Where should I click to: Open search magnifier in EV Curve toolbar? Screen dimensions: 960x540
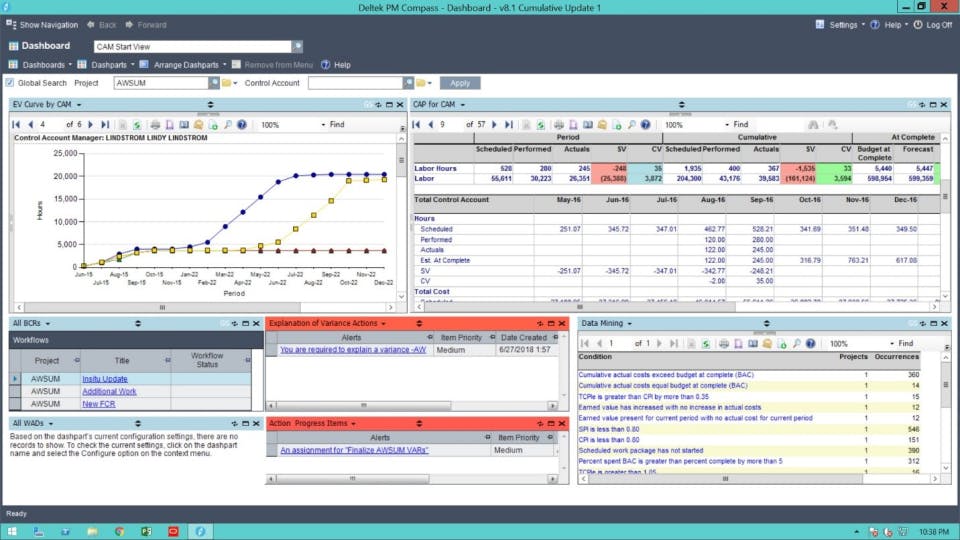[x=228, y=124]
